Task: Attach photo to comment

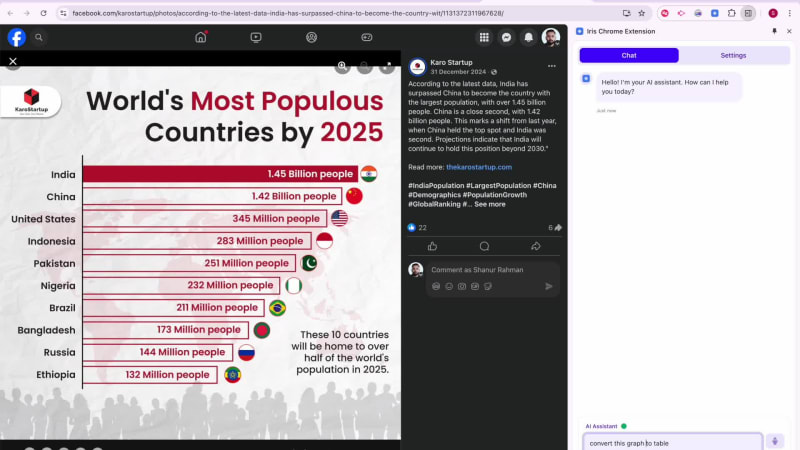Action: tap(462, 287)
